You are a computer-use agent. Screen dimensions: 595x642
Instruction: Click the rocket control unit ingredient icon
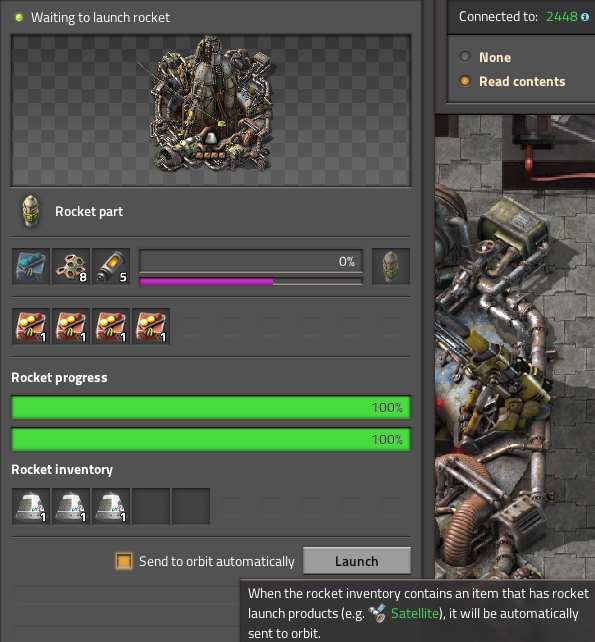[x=31, y=267]
